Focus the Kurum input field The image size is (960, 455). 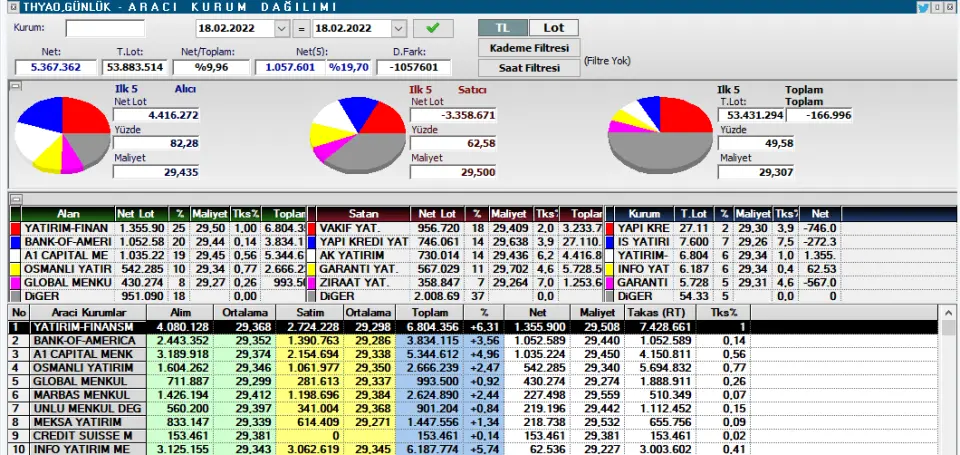(x=105, y=28)
